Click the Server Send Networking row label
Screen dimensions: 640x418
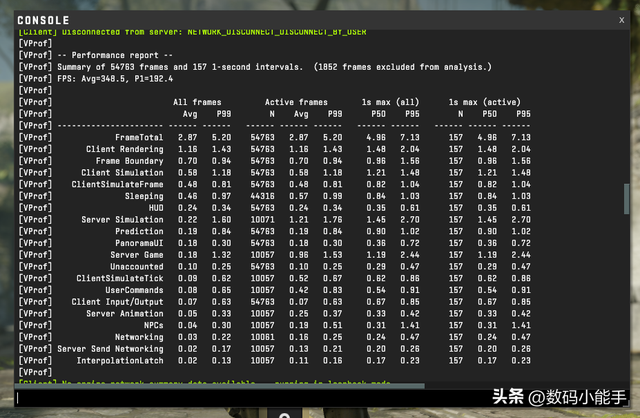110,349
